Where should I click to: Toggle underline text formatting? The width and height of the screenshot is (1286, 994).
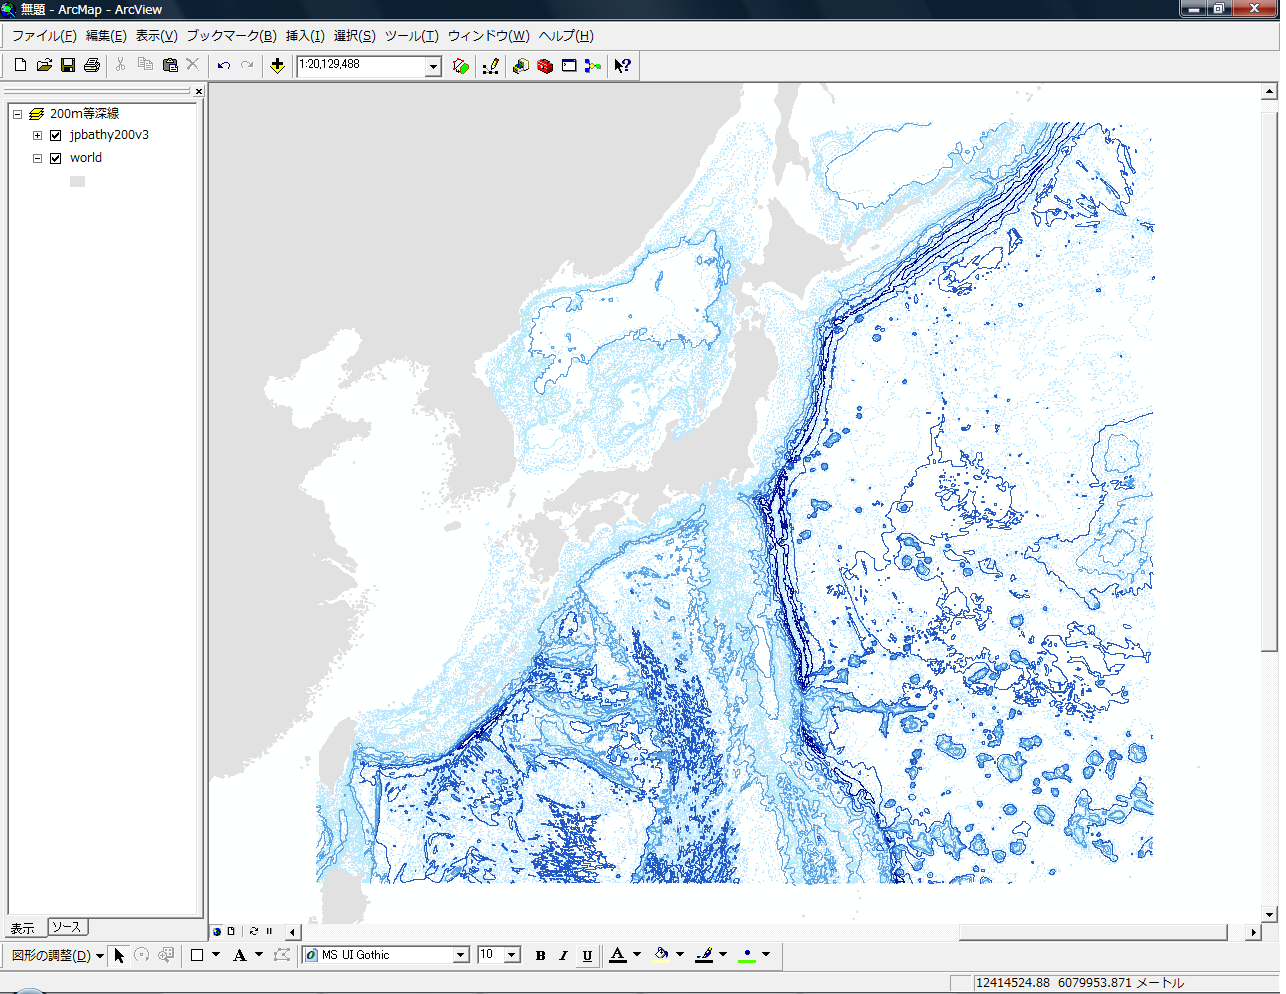587,956
